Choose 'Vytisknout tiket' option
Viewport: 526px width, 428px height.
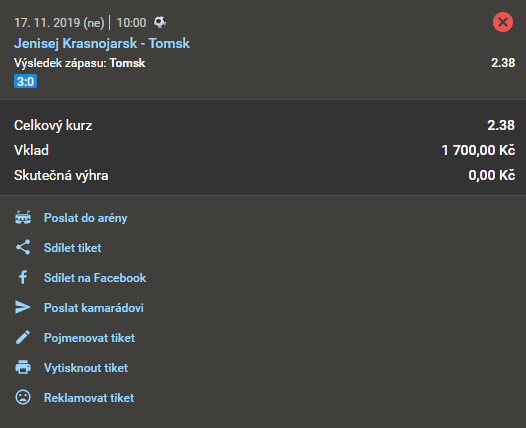[x=86, y=368]
